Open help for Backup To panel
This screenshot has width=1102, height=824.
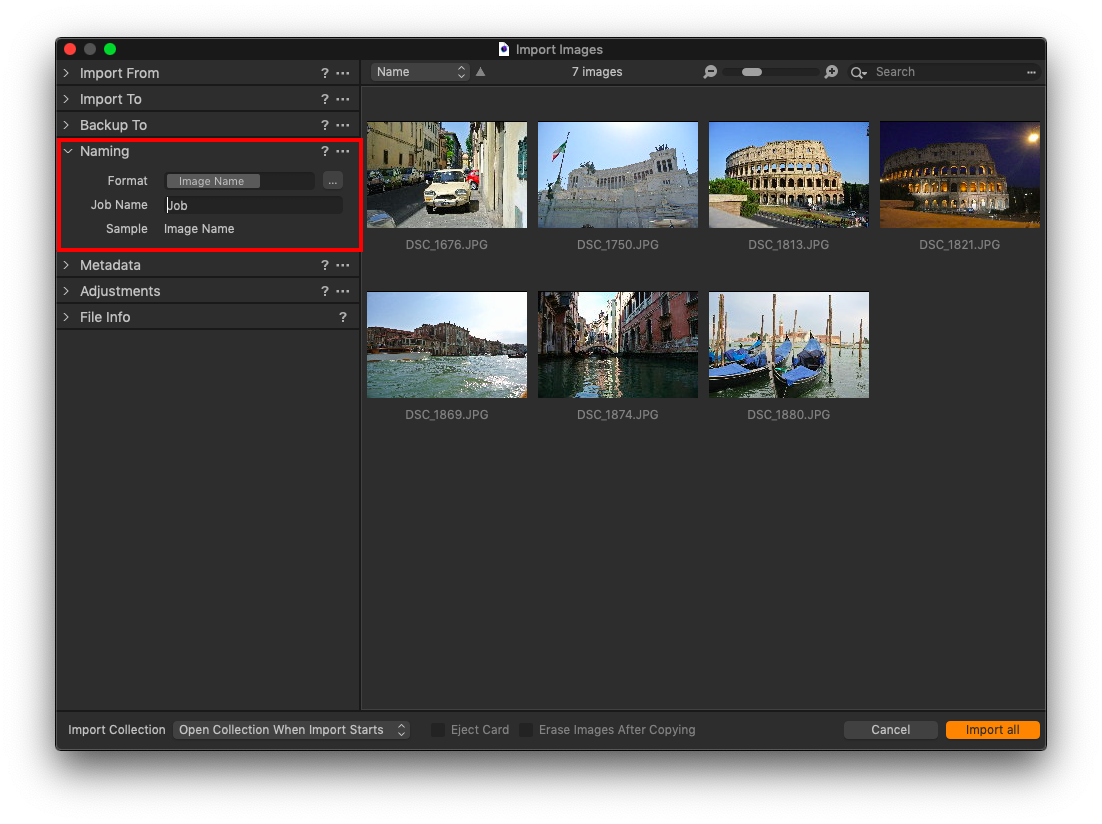(x=325, y=125)
